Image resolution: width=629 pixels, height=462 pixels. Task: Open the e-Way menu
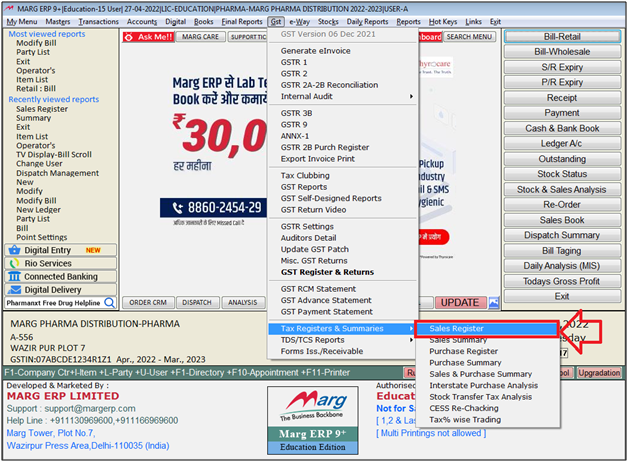point(299,22)
